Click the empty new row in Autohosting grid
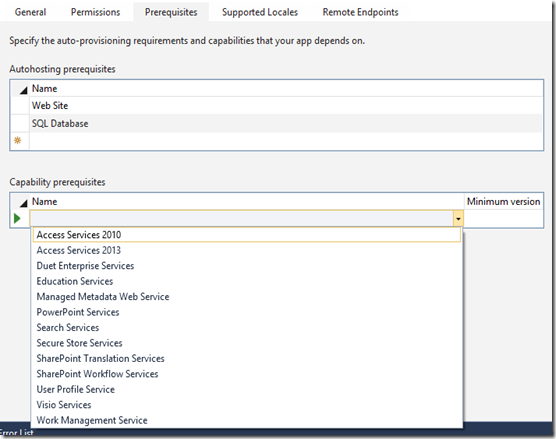The width and height of the screenshot is (556, 439). click(x=286, y=141)
